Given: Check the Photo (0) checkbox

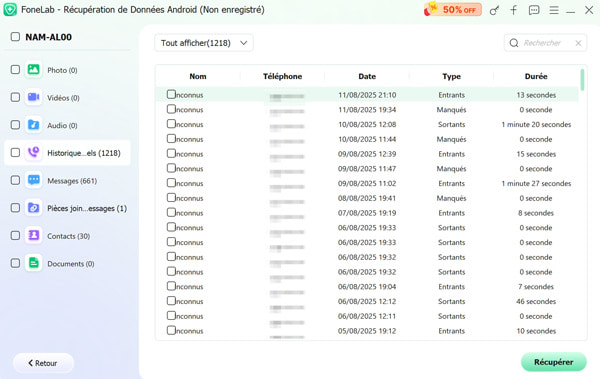Looking at the screenshot, I should (15, 70).
